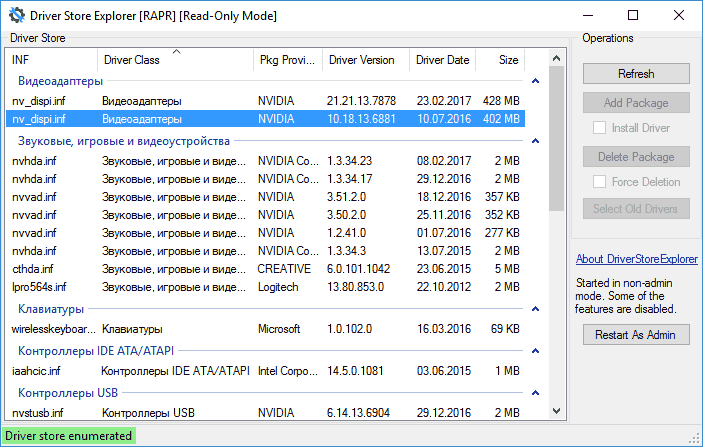This screenshot has width=703, height=447.
Task: Select nvvad.inf row version 1.2.41.0
Action: pyautogui.click(x=265, y=233)
